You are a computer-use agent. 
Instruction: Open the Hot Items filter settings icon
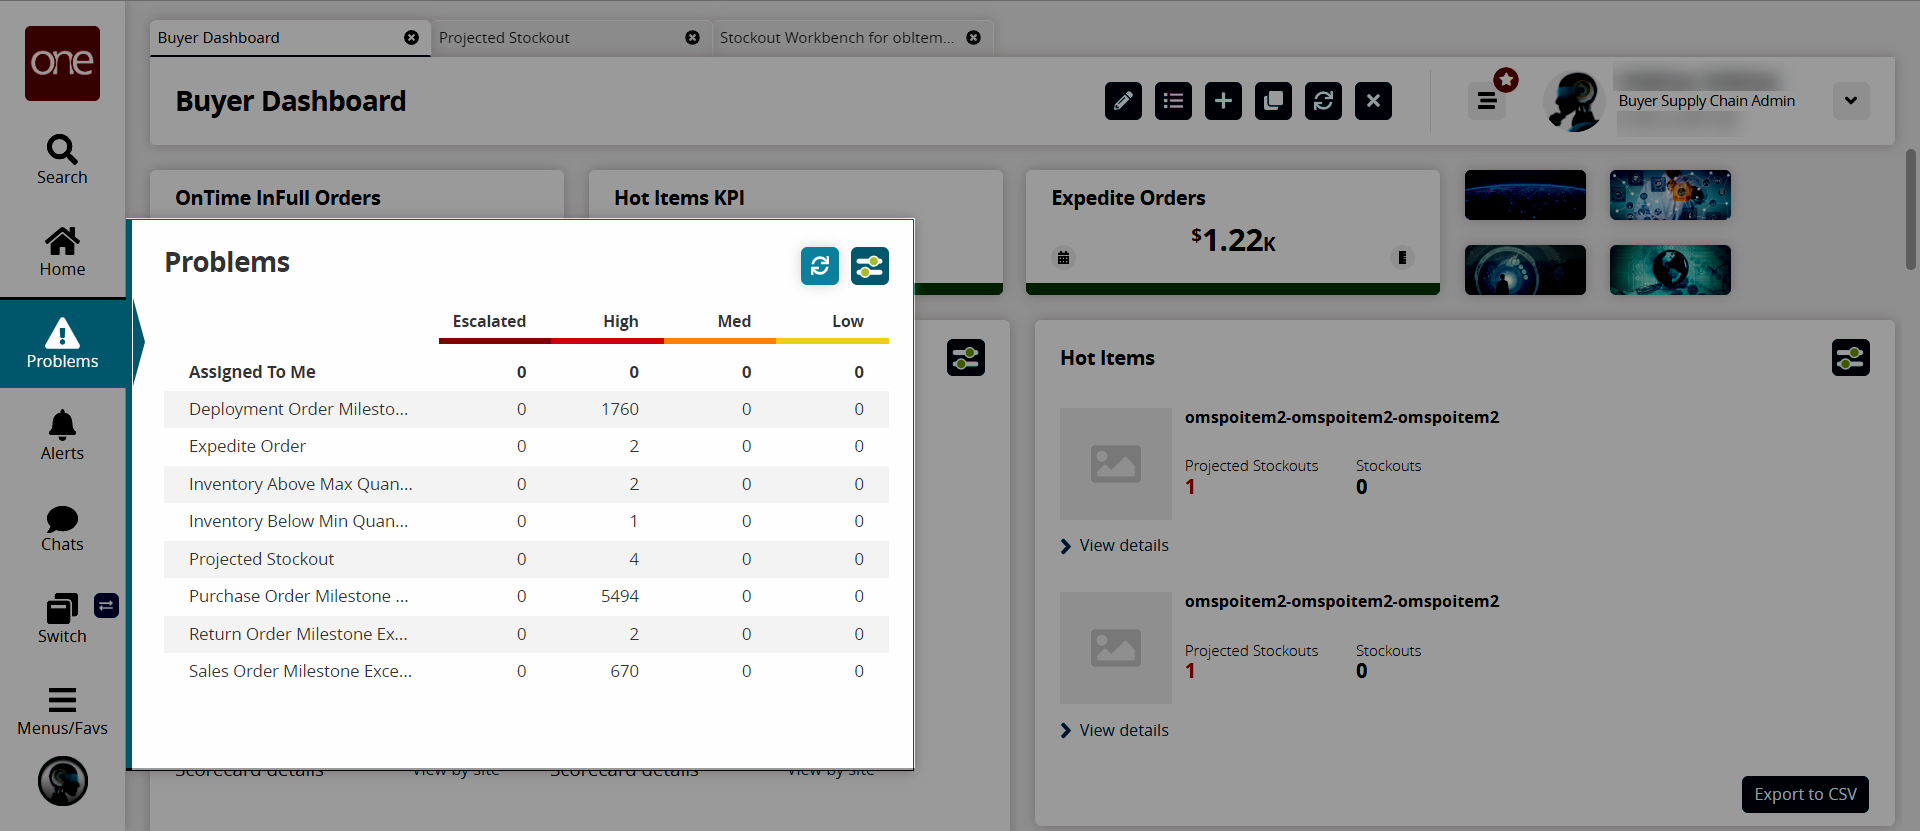[1851, 358]
